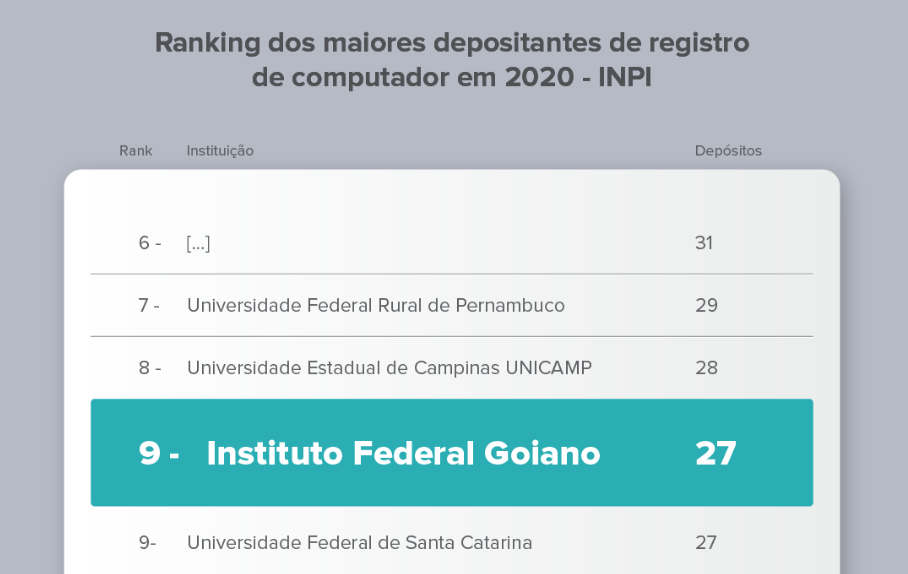Screen dimensions: 908x574
Task: Select the Rank column header
Action: tap(136, 151)
